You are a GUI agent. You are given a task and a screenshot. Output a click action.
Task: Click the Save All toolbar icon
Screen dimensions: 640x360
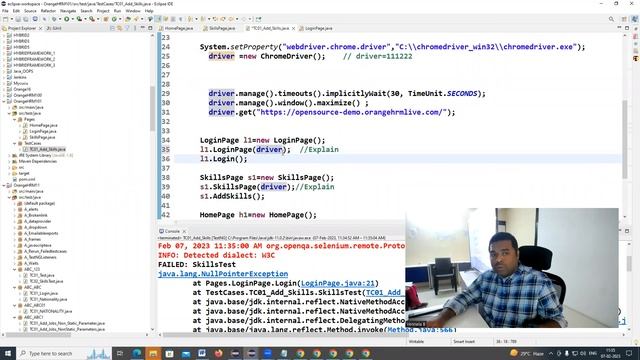(25, 19)
